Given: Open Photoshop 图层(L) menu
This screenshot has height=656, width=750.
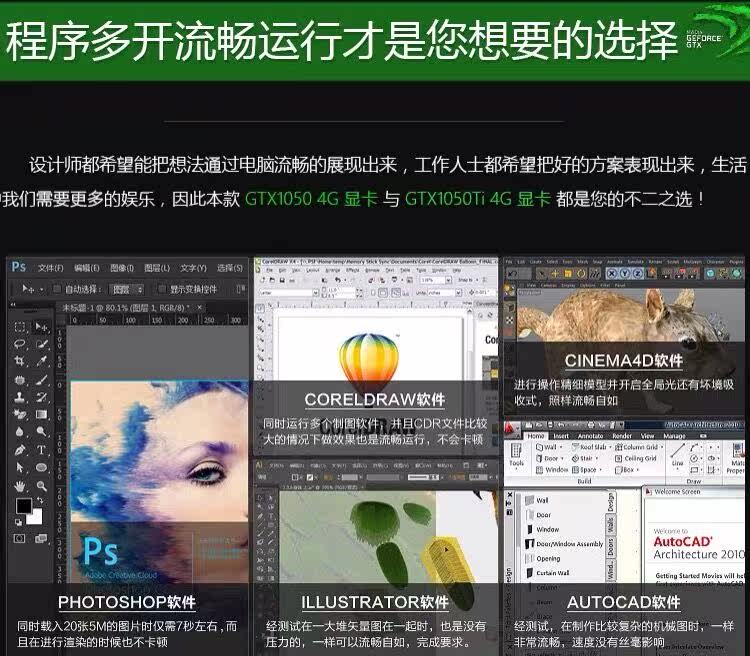Looking at the screenshot, I should pyautogui.click(x=157, y=268).
